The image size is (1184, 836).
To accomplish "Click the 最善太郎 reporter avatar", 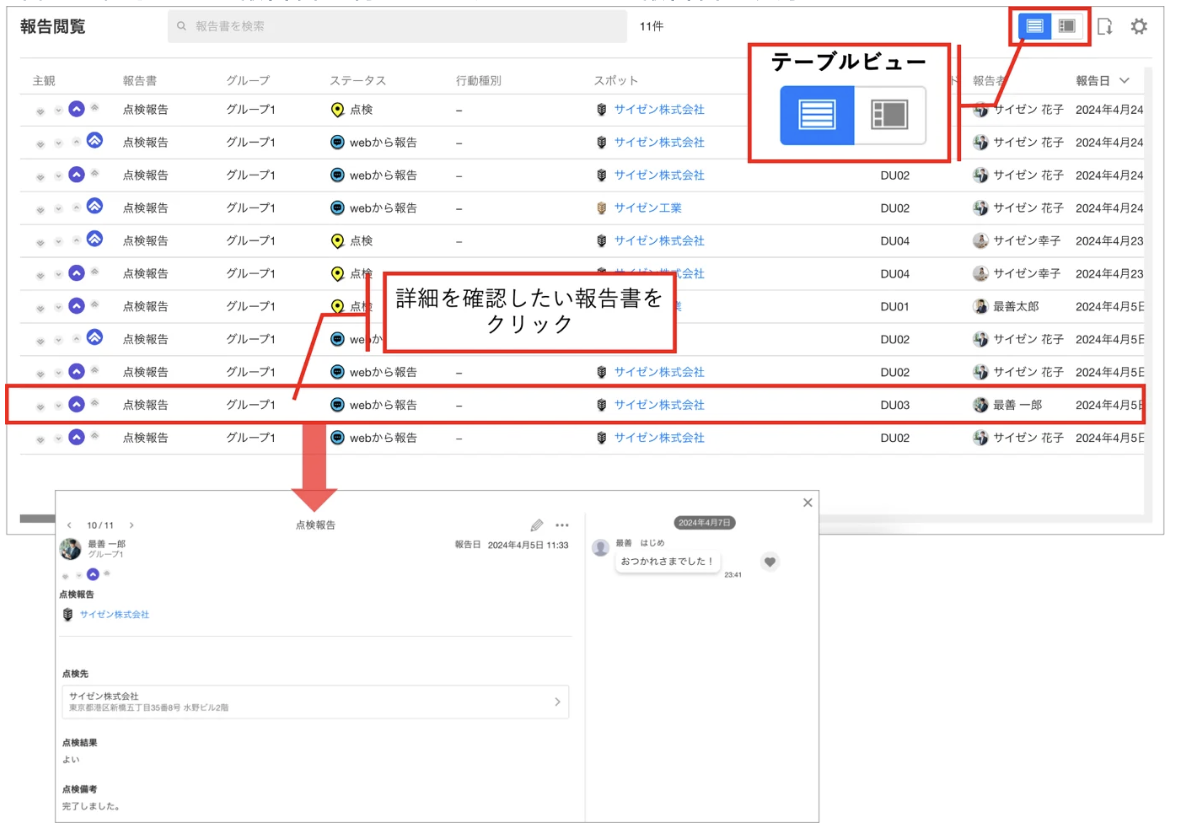I will click(x=980, y=306).
